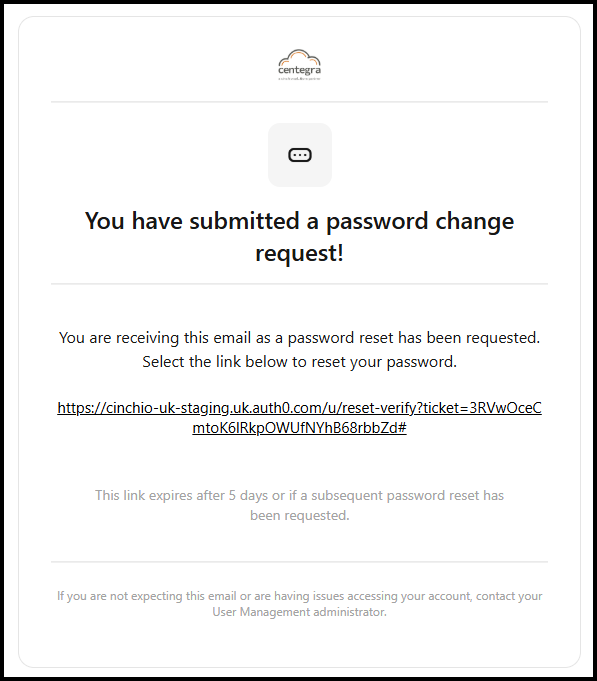This screenshot has width=597, height=681.
Task: Click the orange cloud outline above centegra
Action: pos(300,57)
